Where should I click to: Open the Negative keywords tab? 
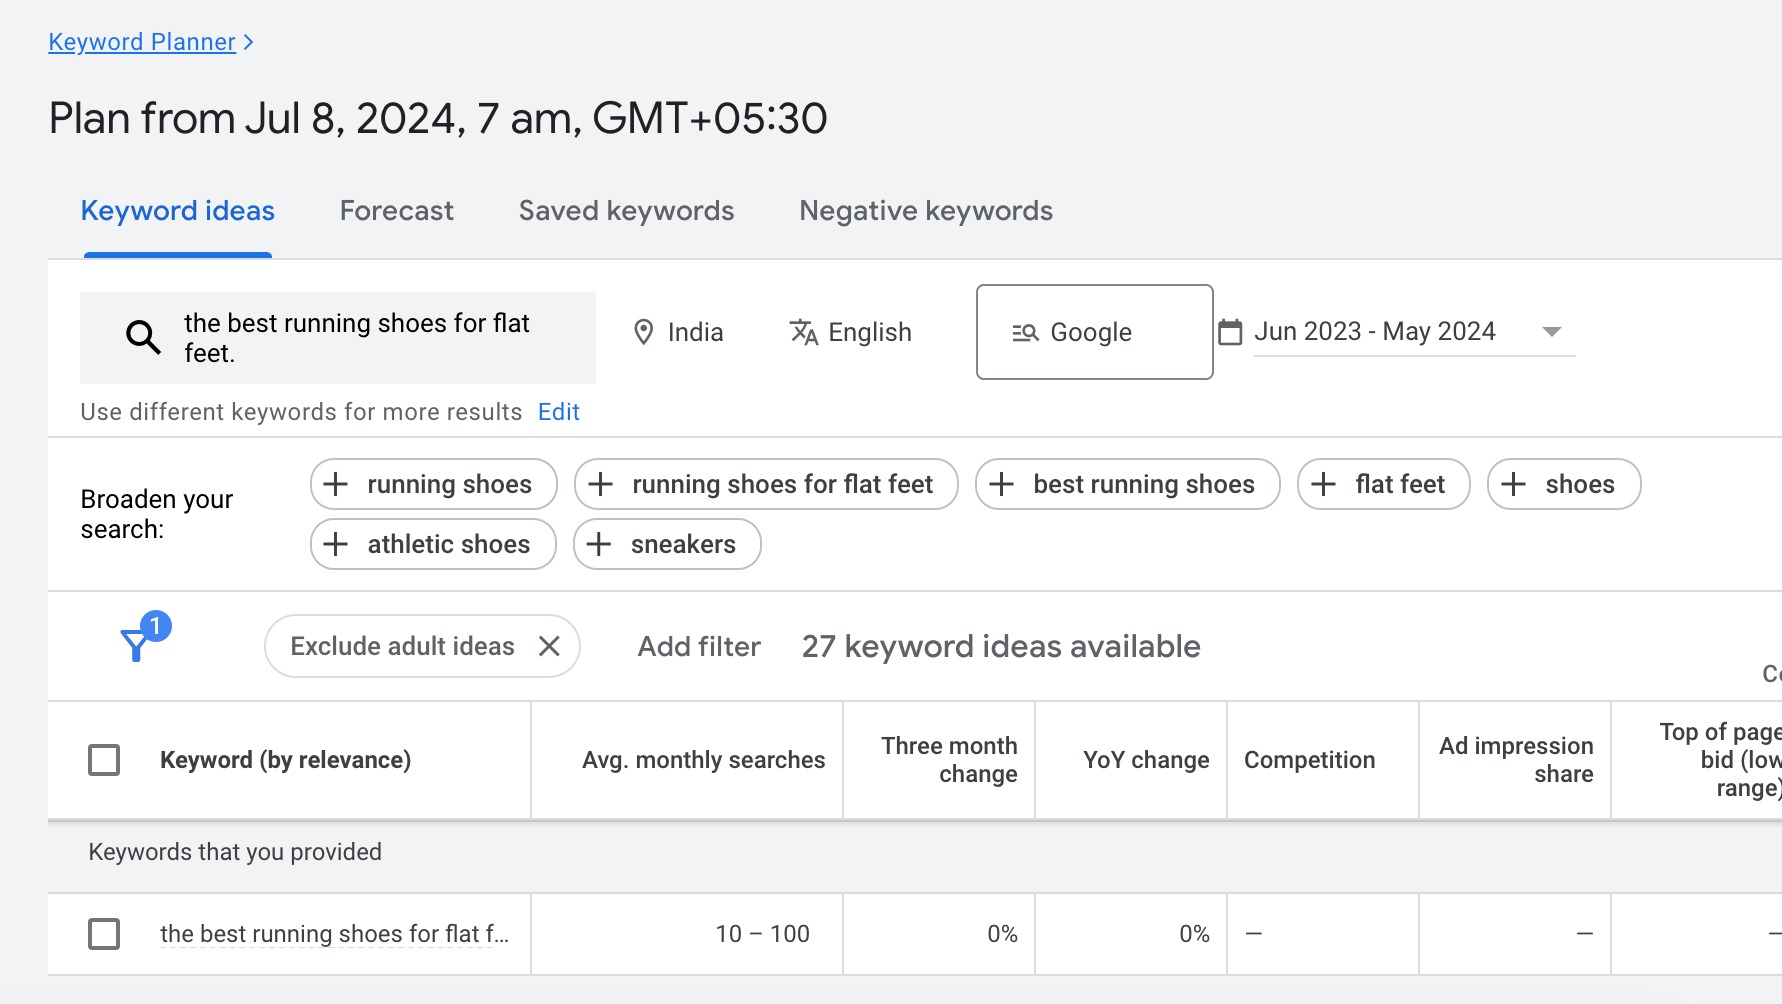926,211
